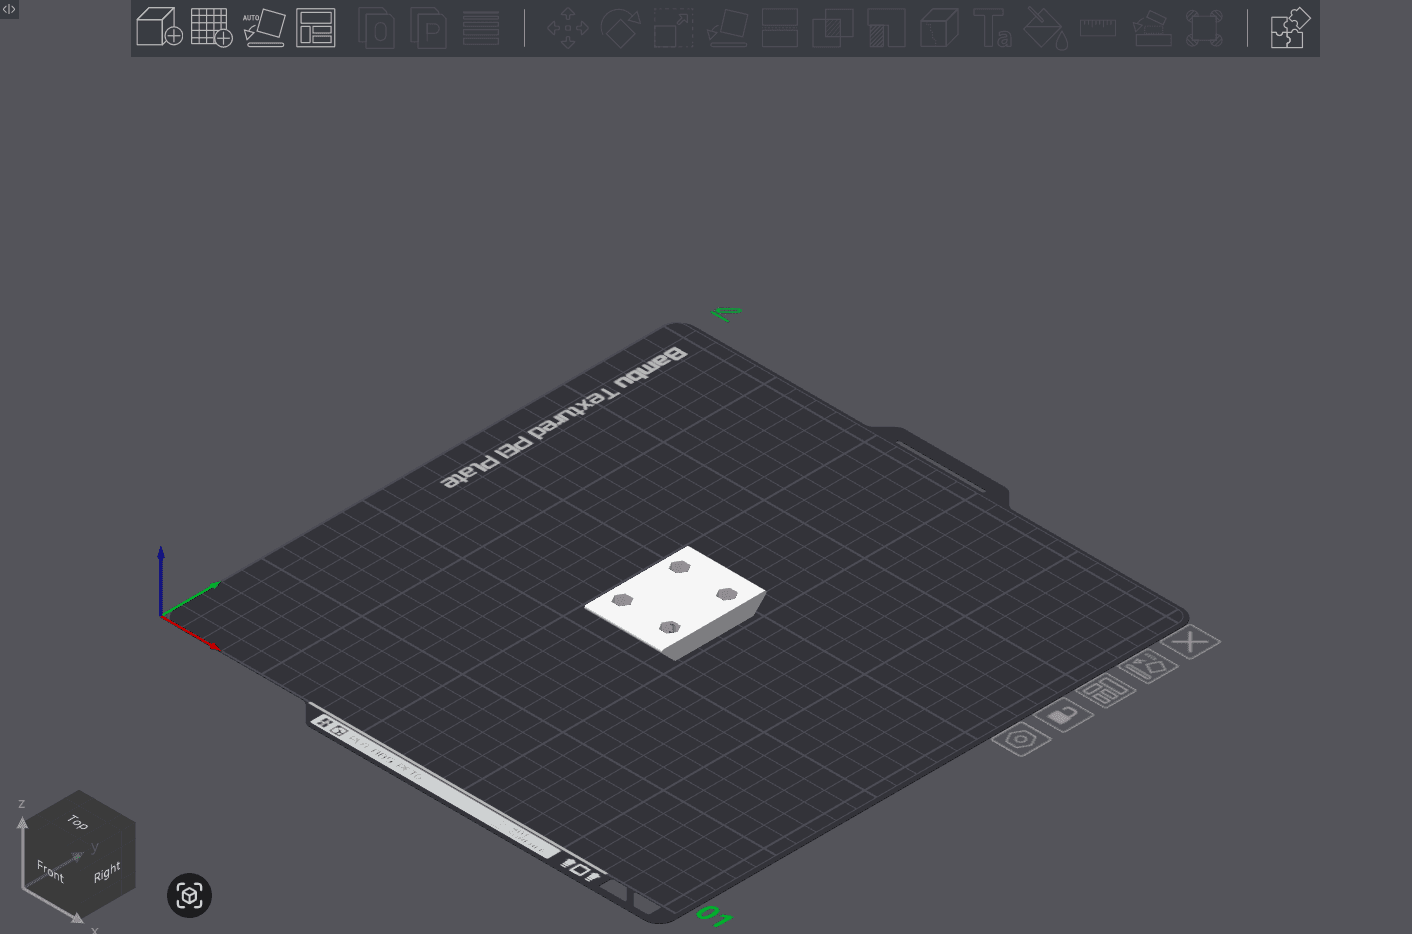Open the support painting tool

(1151, 28)
